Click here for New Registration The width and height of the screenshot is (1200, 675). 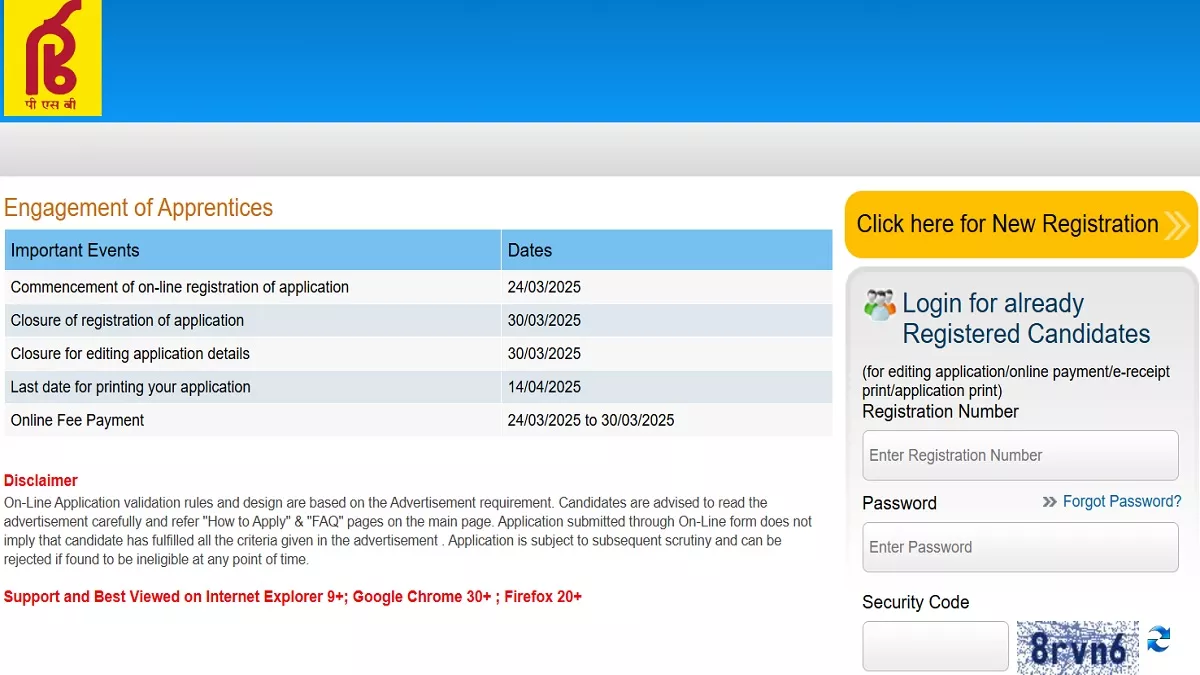1021,224
